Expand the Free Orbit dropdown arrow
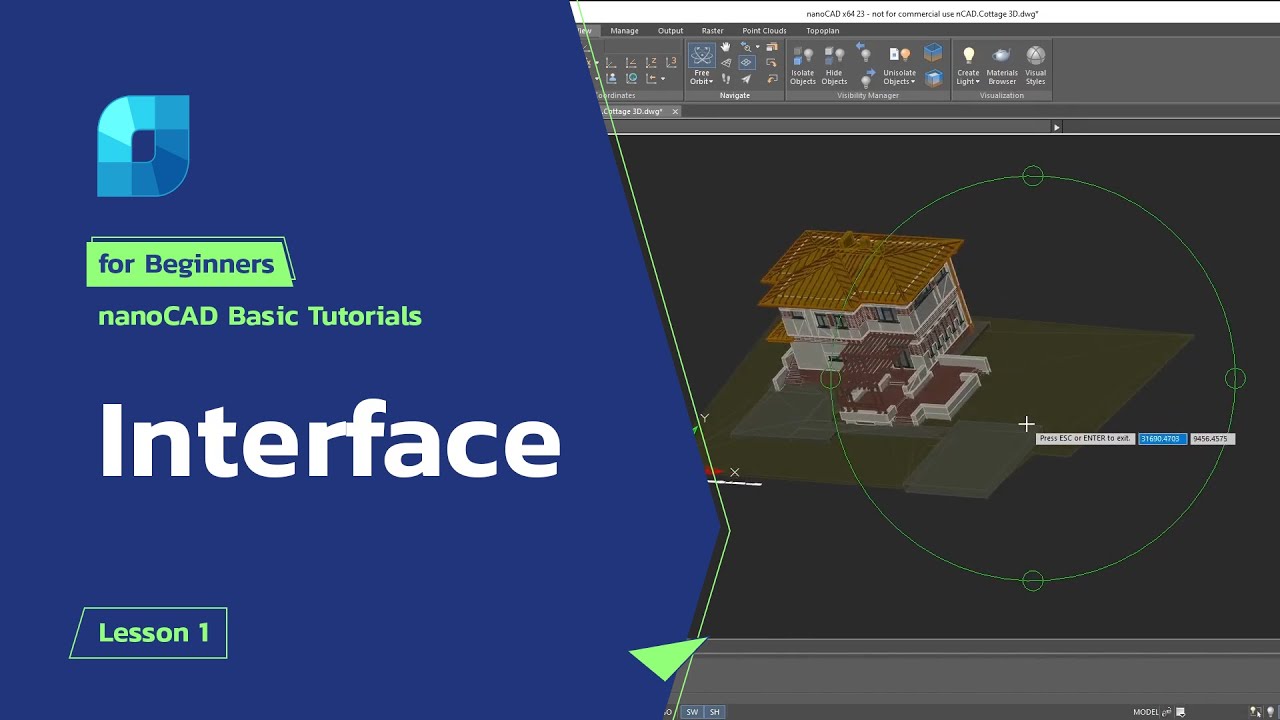 coord(711,82)
